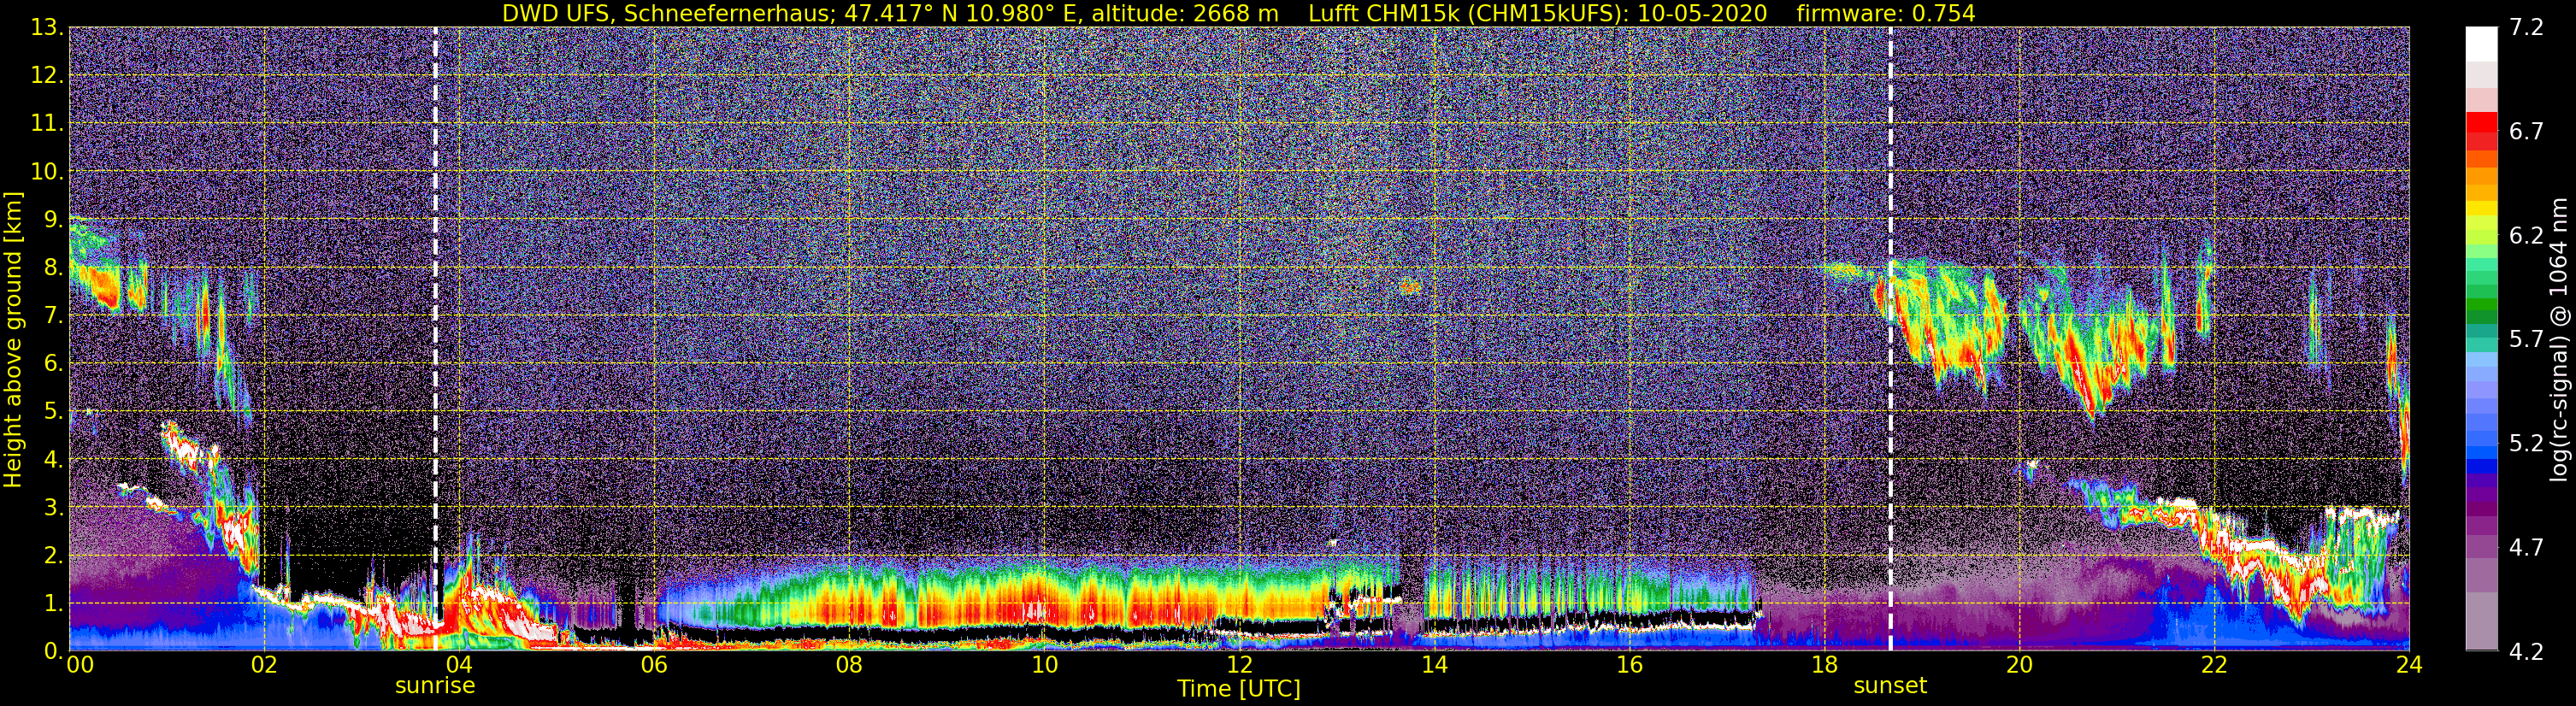This screenshot has width=2576, height=706.
Task: Click the height axis tick label '12.'
Action: (47, 76)
